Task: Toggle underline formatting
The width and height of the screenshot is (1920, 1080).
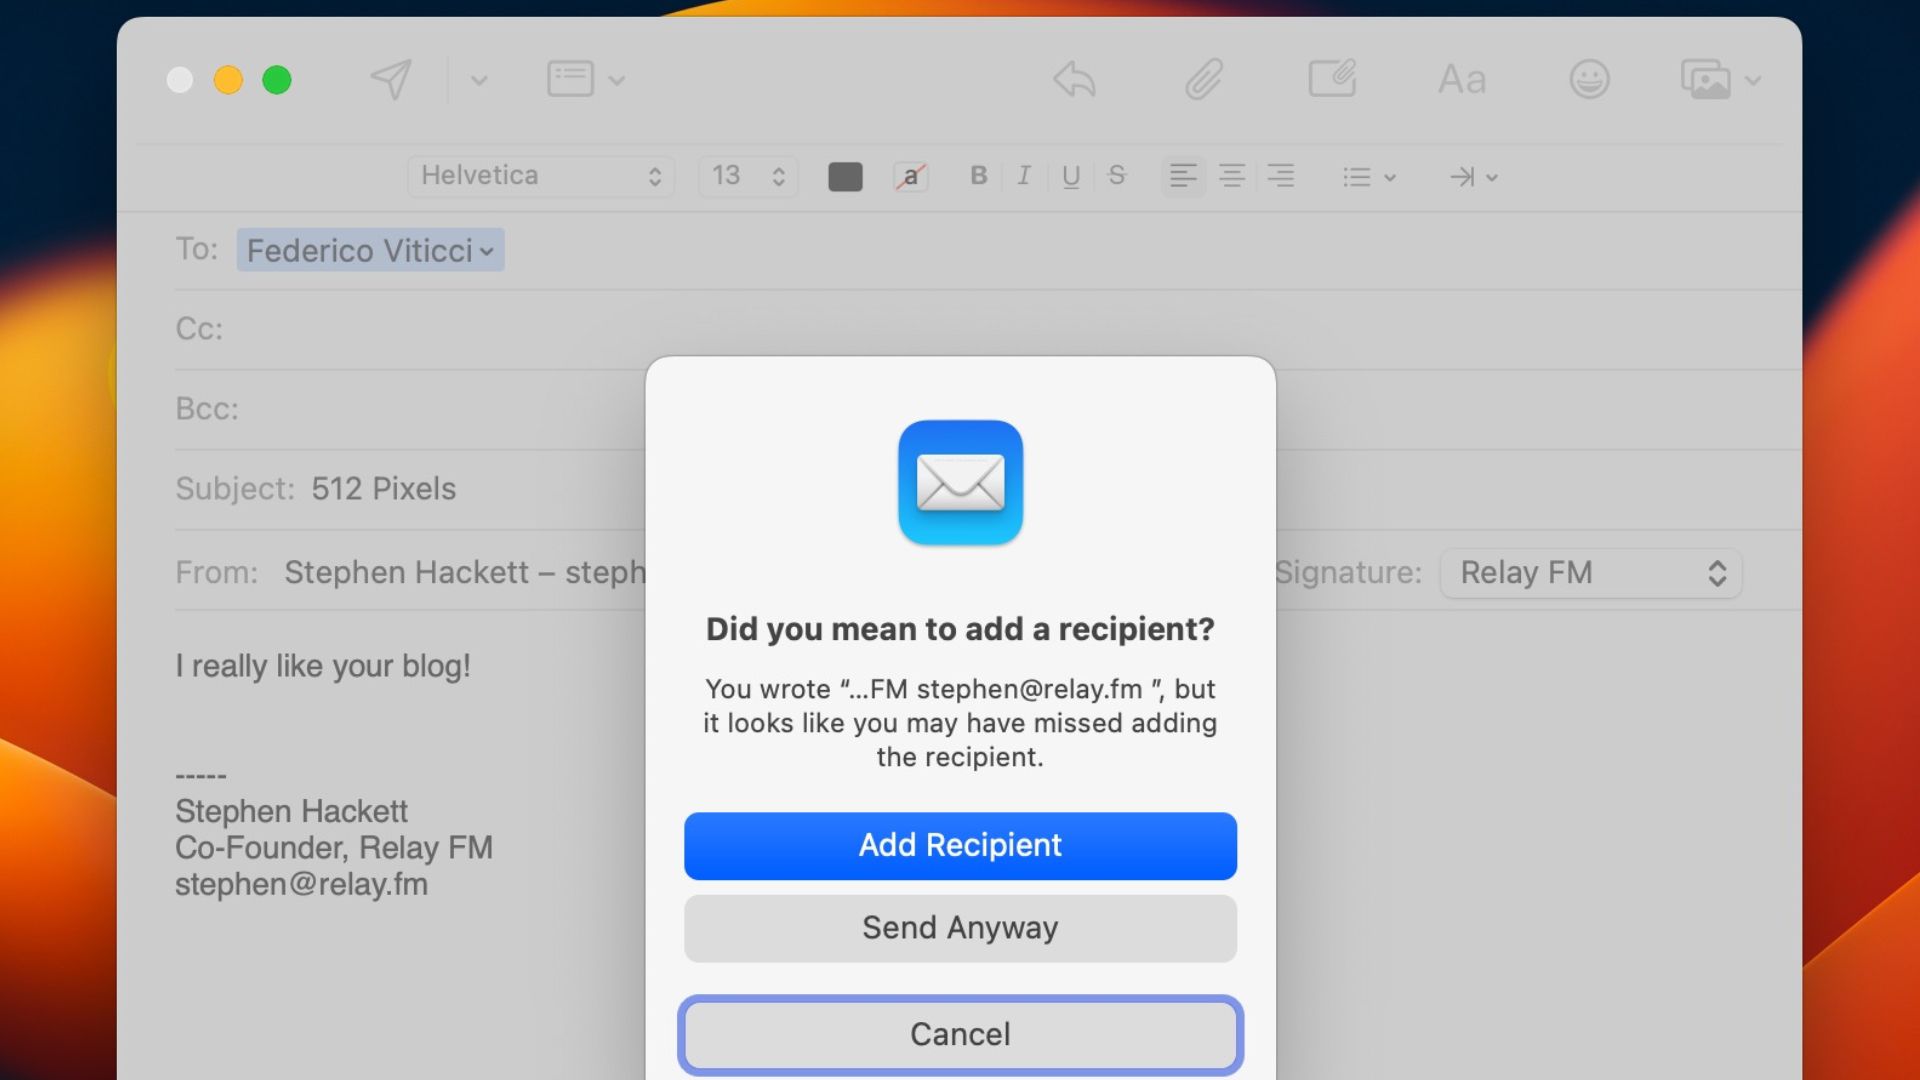Action: (1070, 176)
